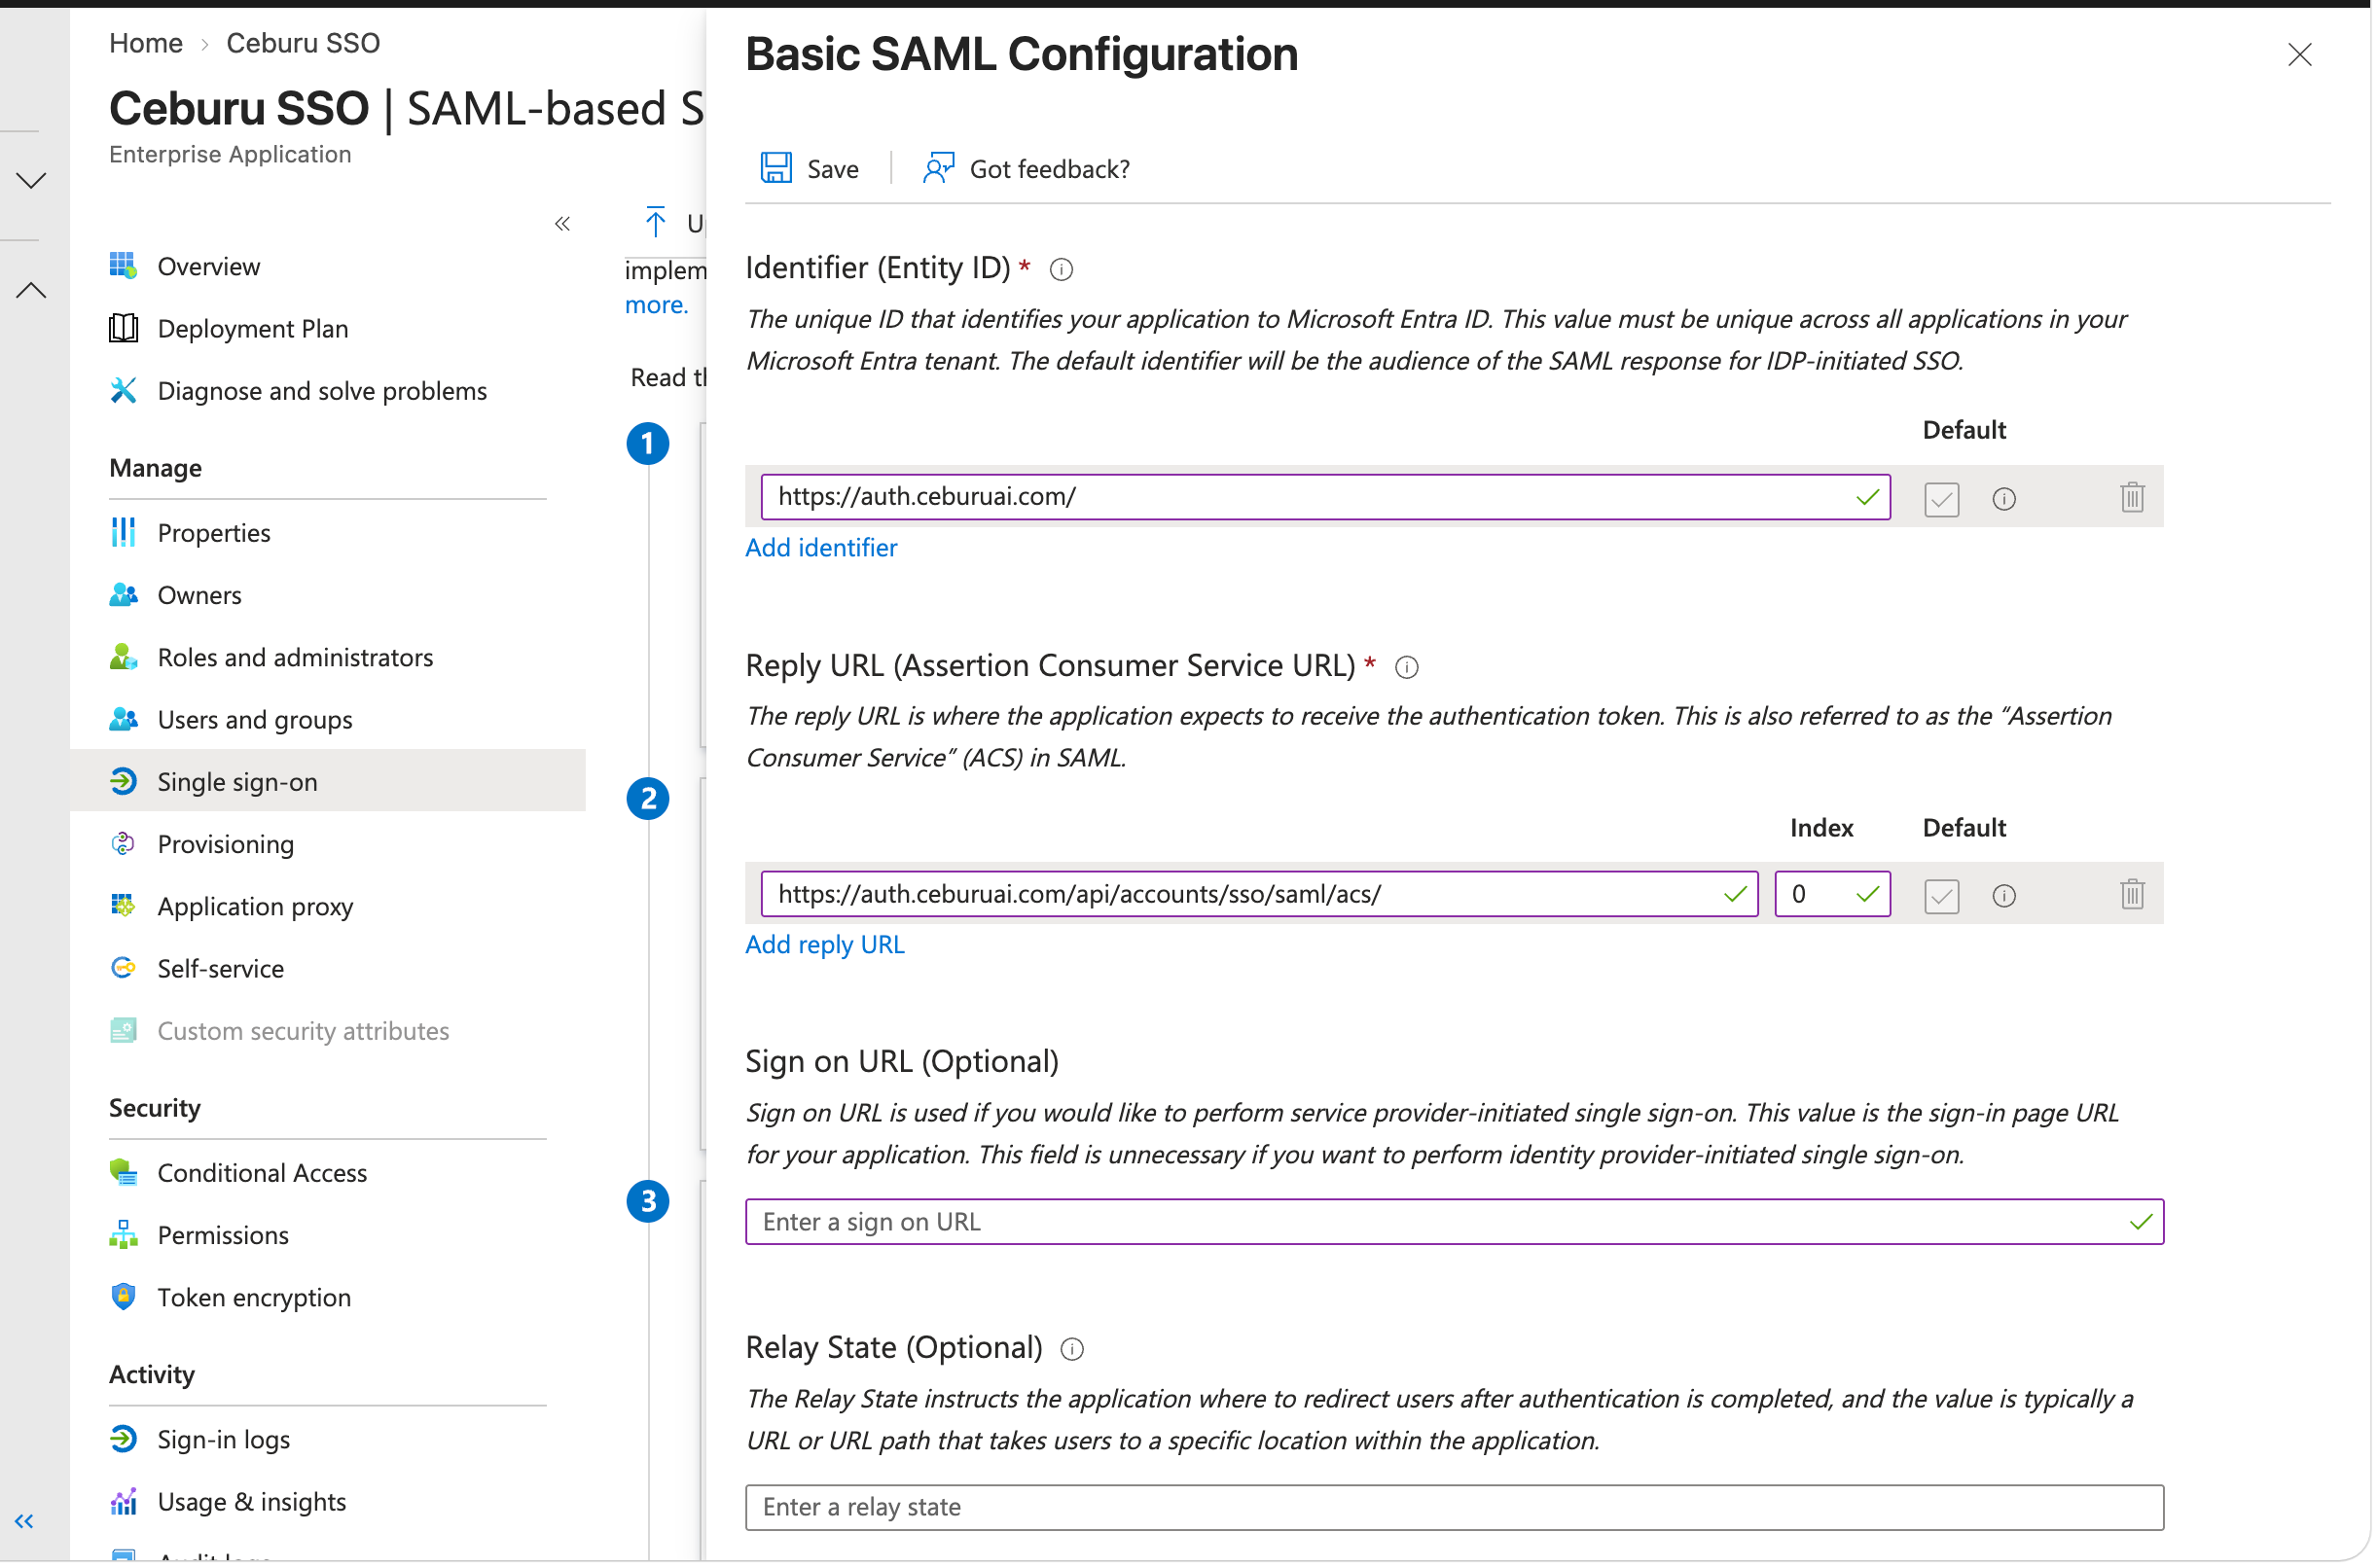Click the Add reply URL link
The height and width of the screenshot is (1568, 2378).
point(827,946)
